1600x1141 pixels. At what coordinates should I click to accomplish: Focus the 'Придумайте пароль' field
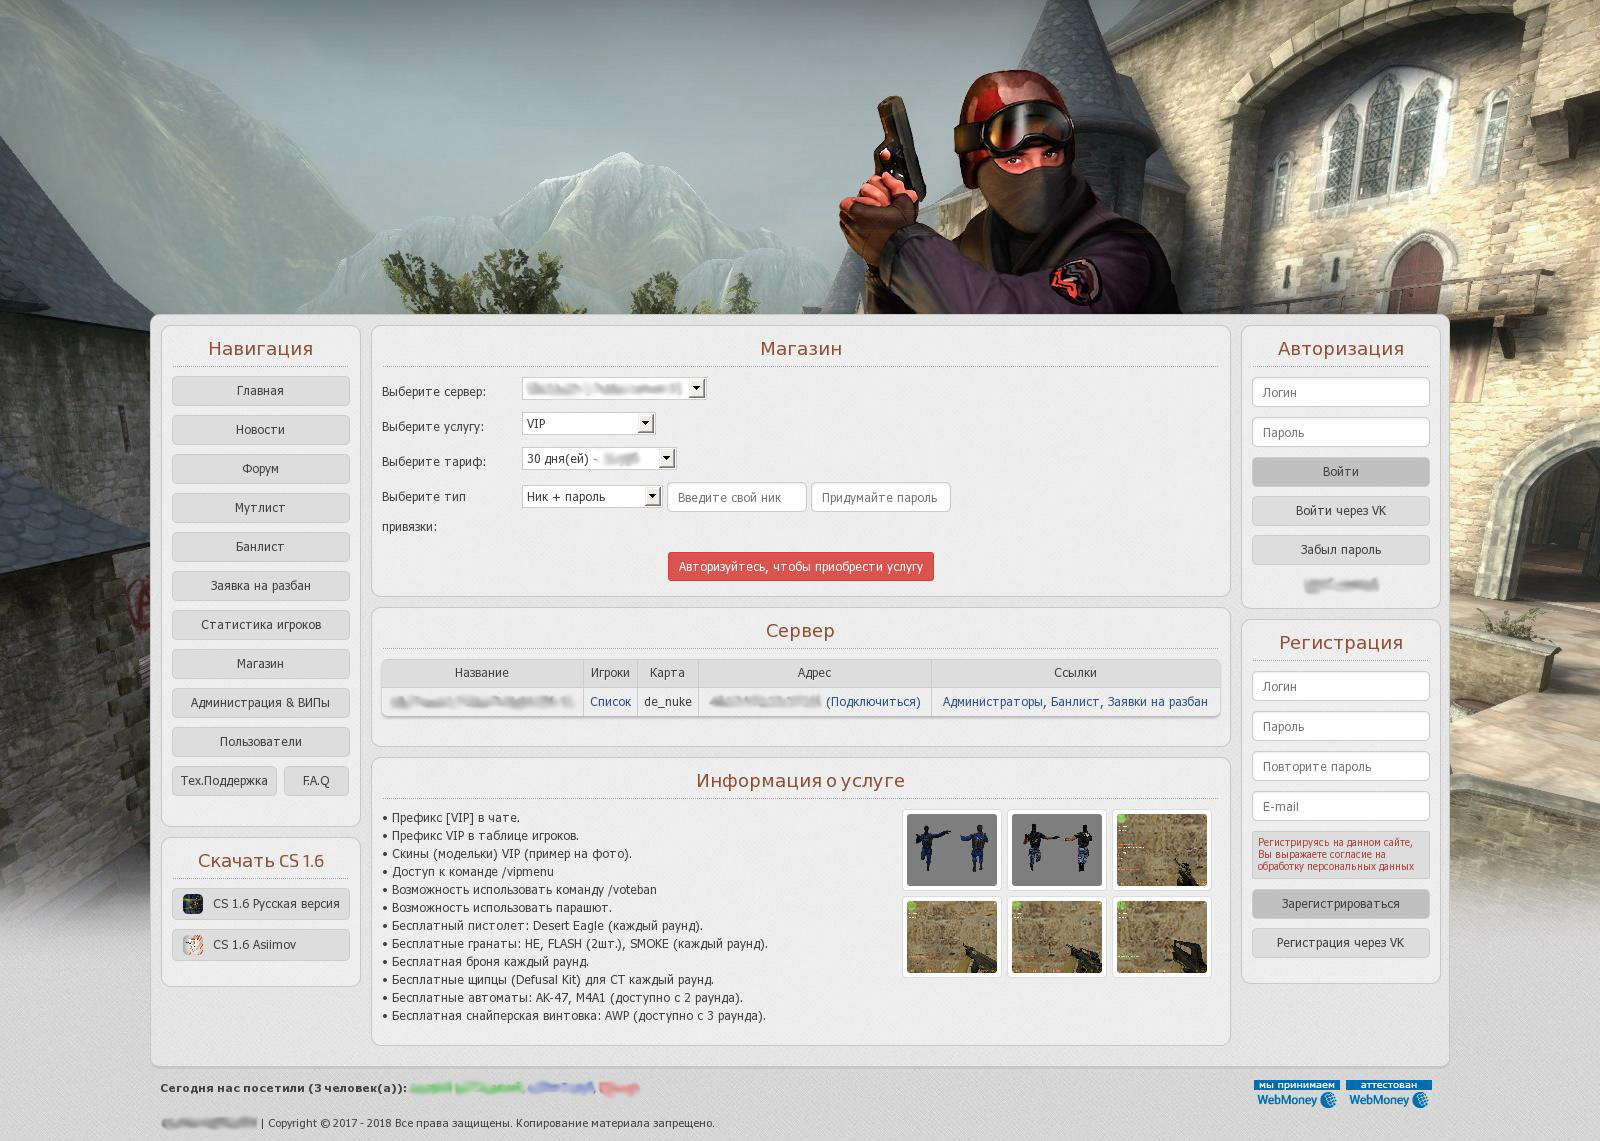[x=880, y=498]
